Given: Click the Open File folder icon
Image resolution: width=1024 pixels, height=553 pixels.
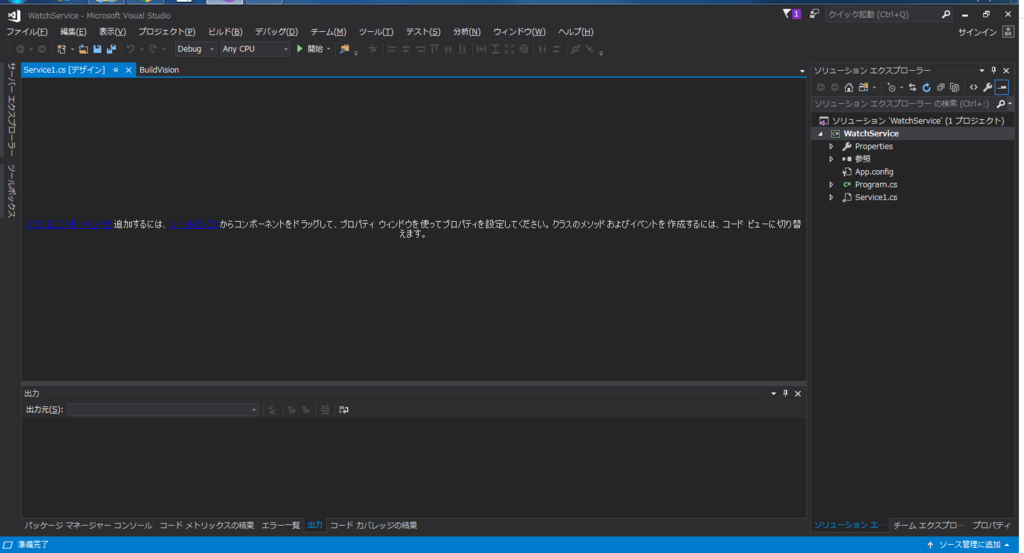Looking at the screenshot, I should click(83, 49).
